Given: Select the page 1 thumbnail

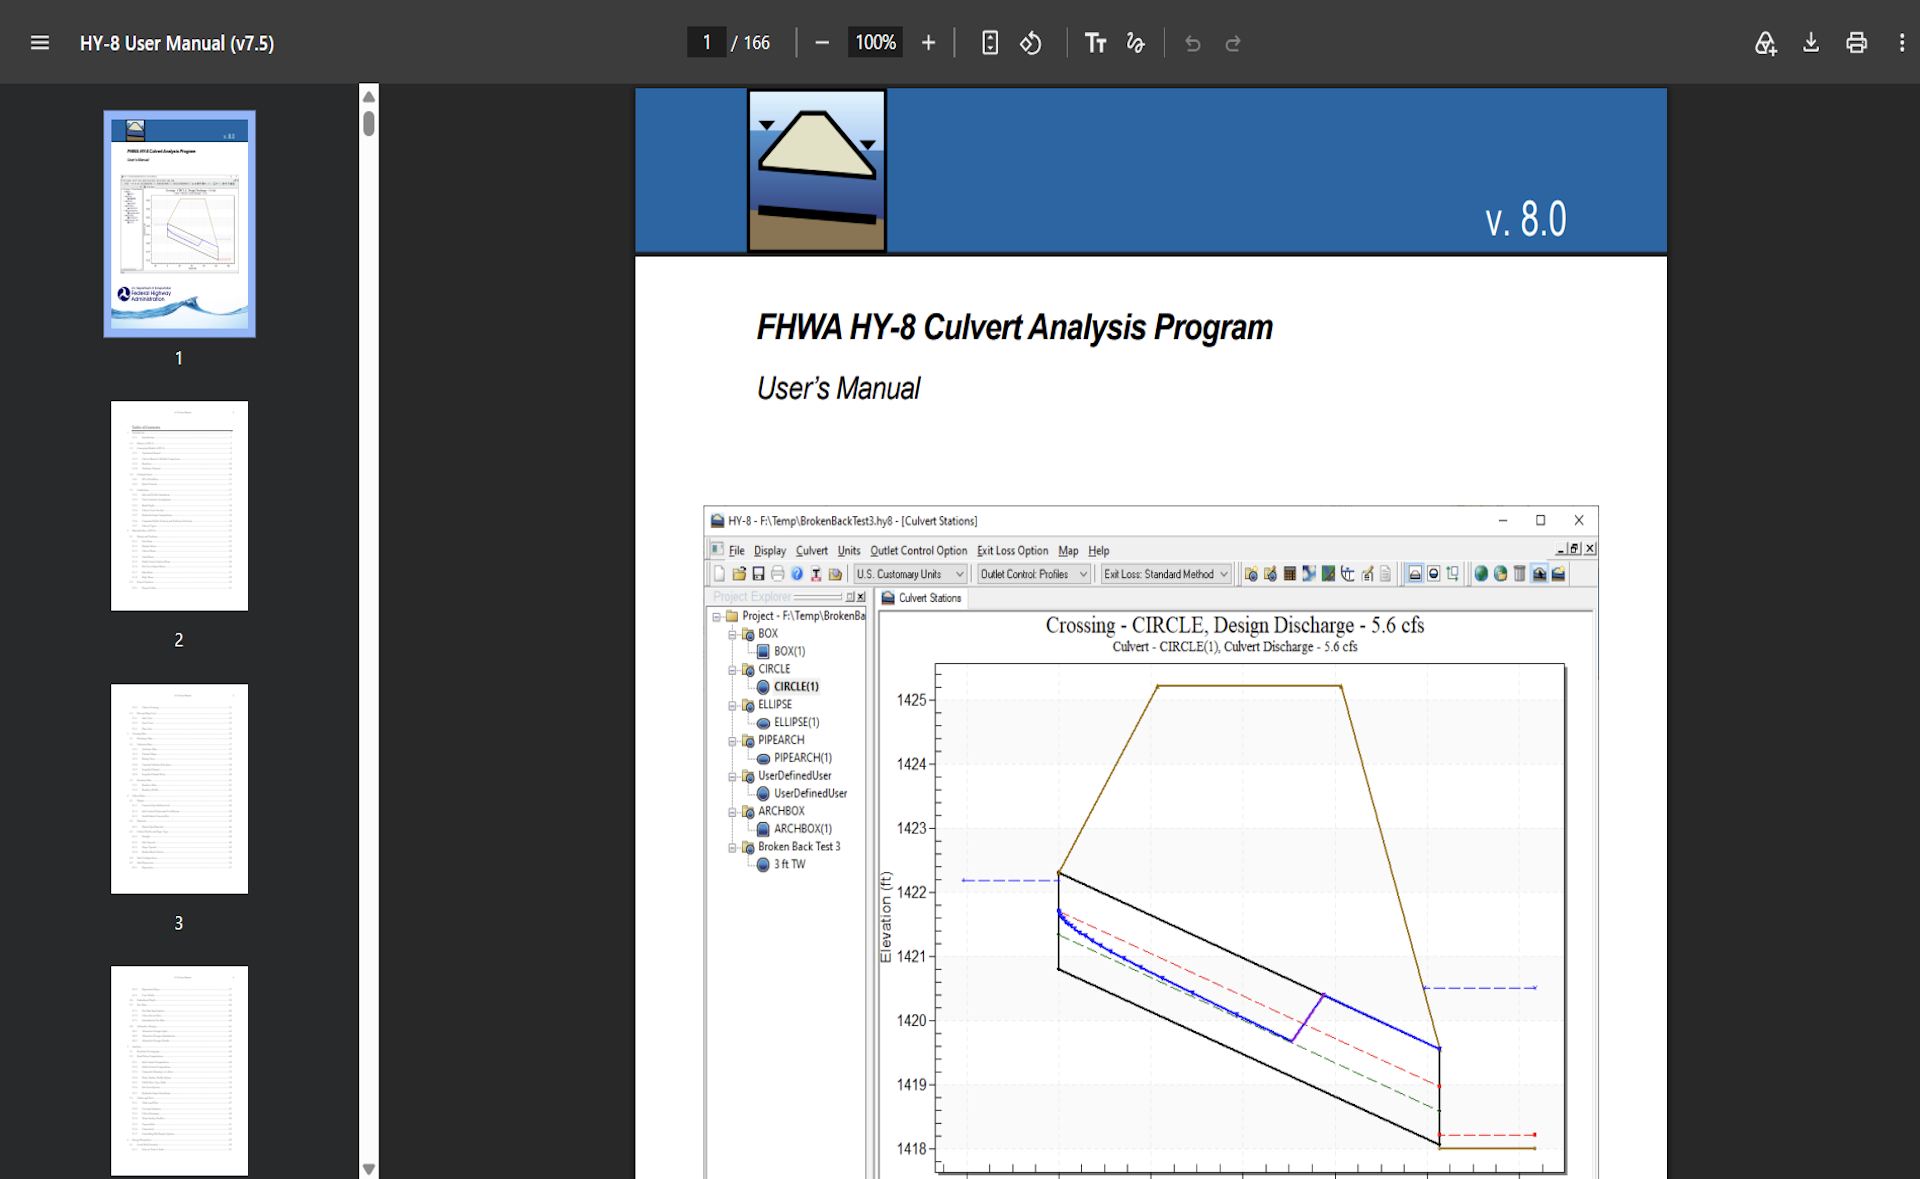Looking at the screenshot, I should [179, 224].
